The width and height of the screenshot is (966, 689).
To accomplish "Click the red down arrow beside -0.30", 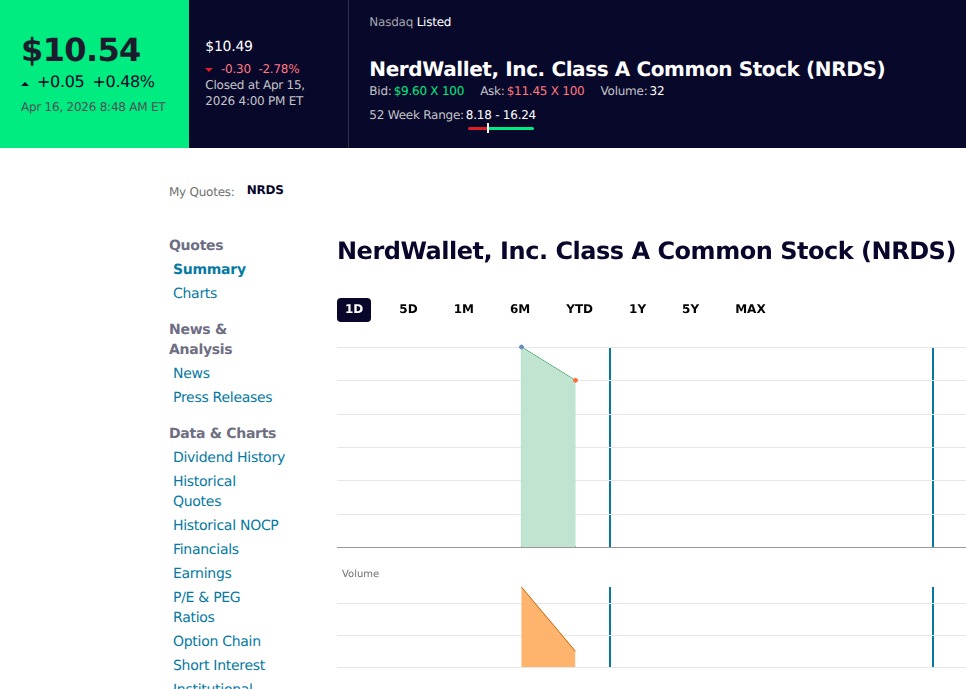I will click(x=209, y=70).
